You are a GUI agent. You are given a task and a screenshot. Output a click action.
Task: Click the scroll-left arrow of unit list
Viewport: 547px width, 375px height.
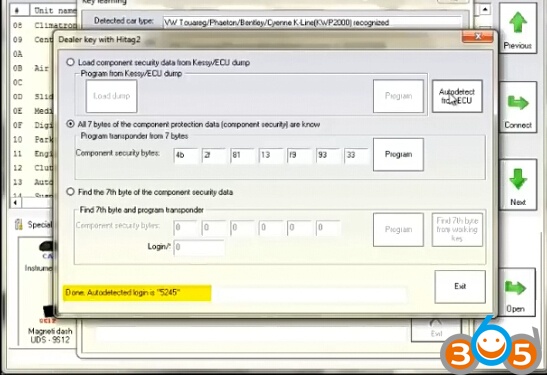(15, 202)
